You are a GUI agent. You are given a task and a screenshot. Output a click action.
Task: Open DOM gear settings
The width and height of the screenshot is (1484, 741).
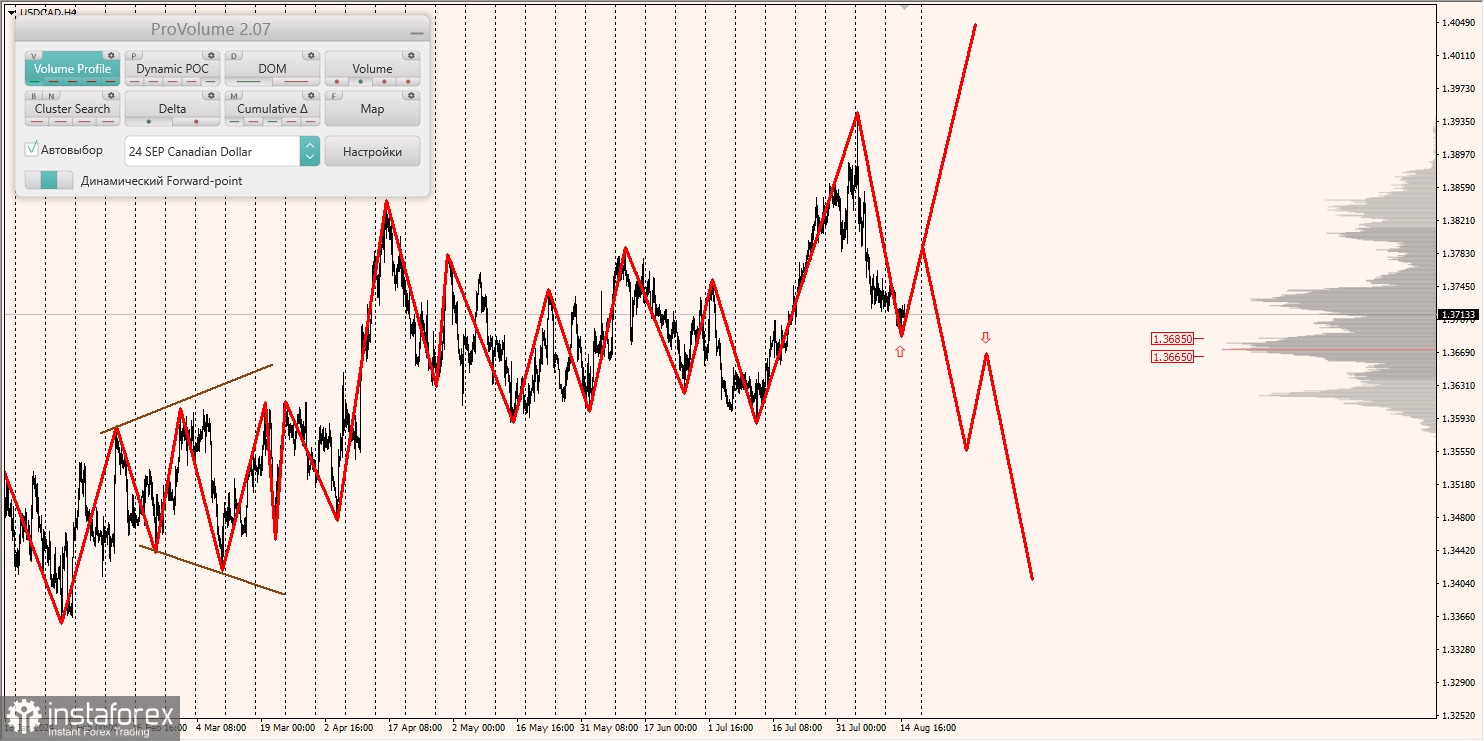[x=311, y=55]
